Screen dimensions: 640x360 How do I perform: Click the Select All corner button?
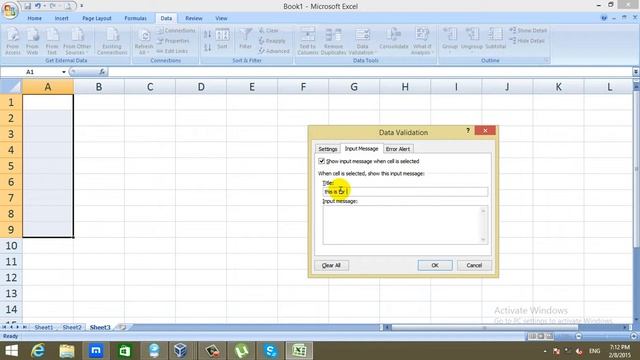11,87
